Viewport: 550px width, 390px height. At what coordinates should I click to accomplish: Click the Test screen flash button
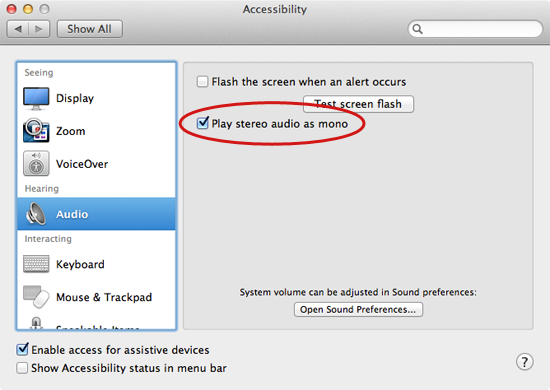click(358, 104)
